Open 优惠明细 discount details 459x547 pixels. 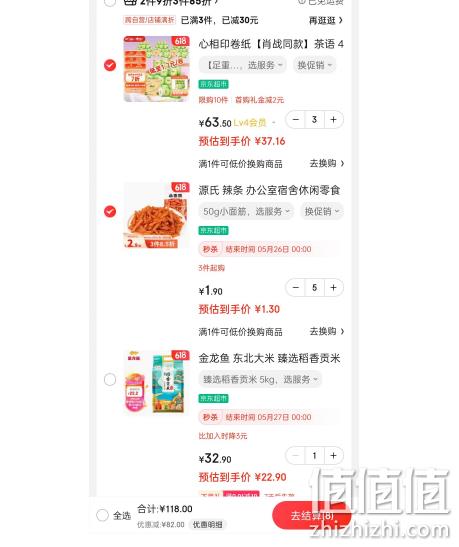pos(208,525)
